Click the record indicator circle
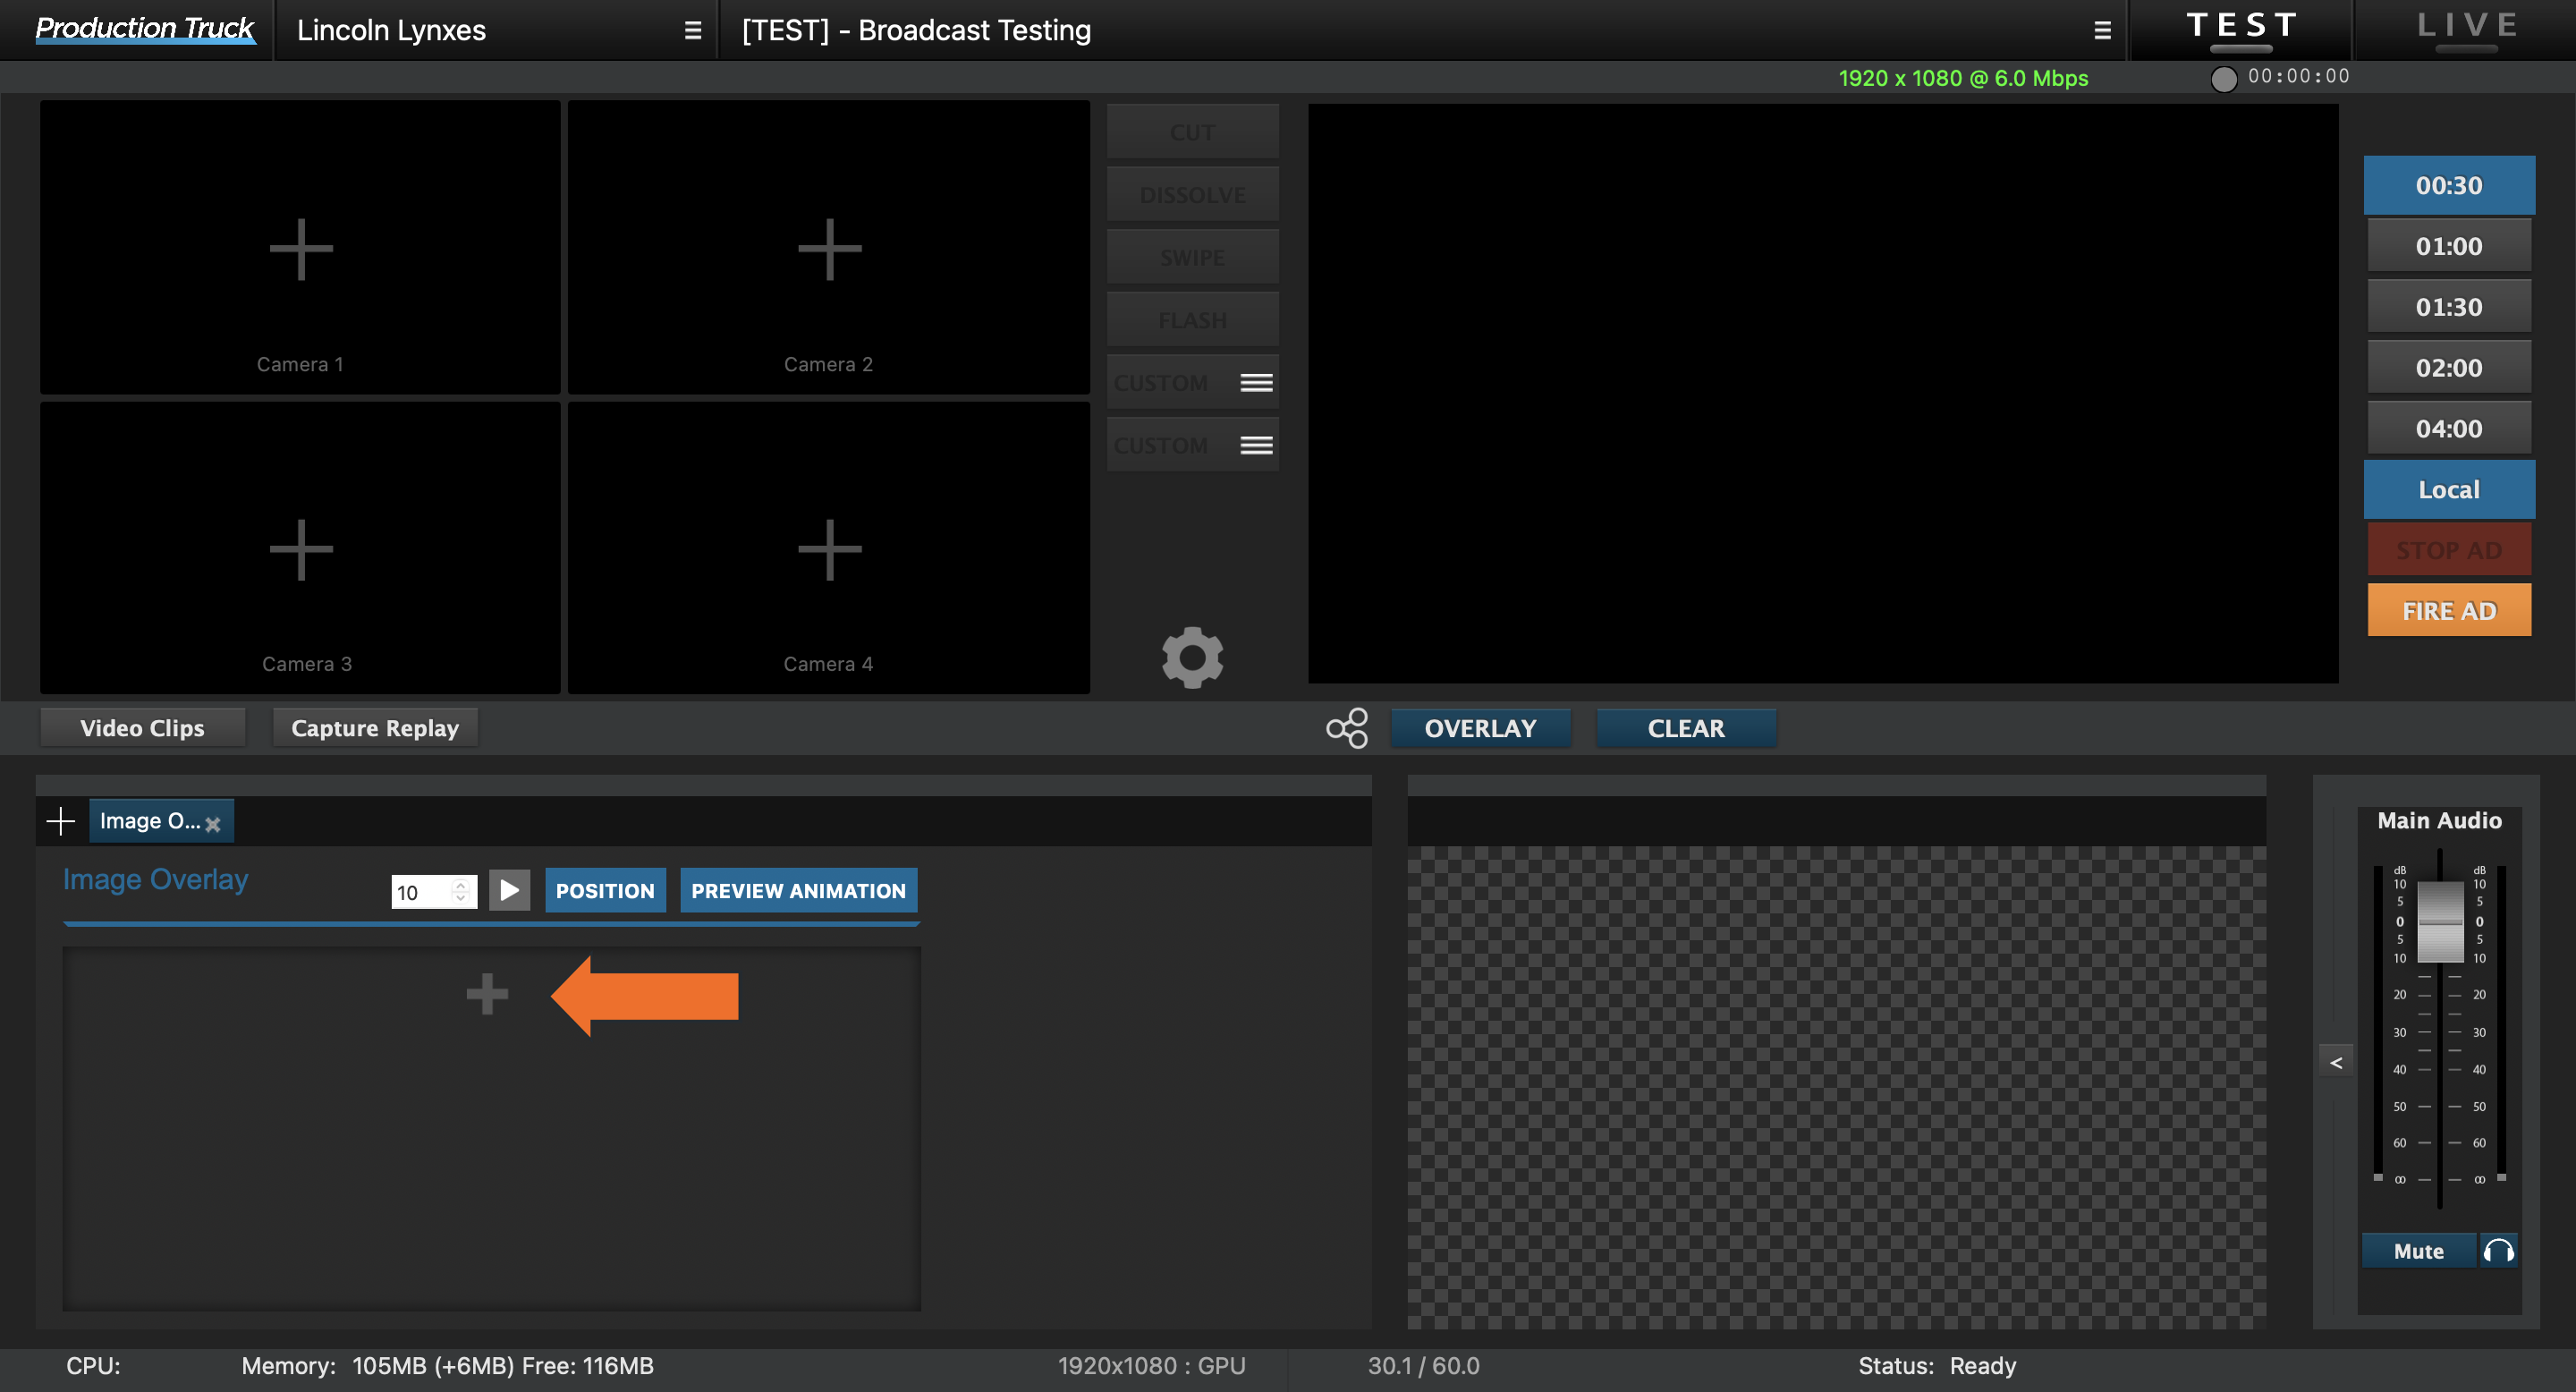 pos(2223,79)
